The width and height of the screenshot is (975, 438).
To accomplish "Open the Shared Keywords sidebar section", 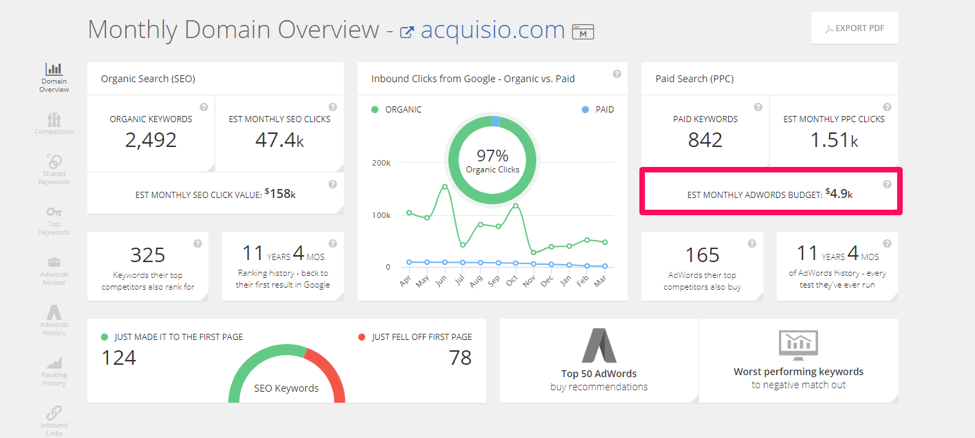I will click(x=54, y=169).
